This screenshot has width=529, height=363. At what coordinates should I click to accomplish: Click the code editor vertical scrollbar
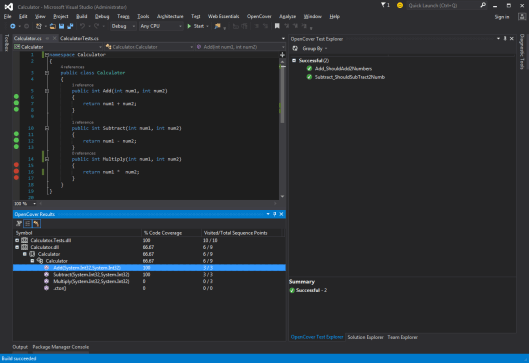click(x=282, y=128)
